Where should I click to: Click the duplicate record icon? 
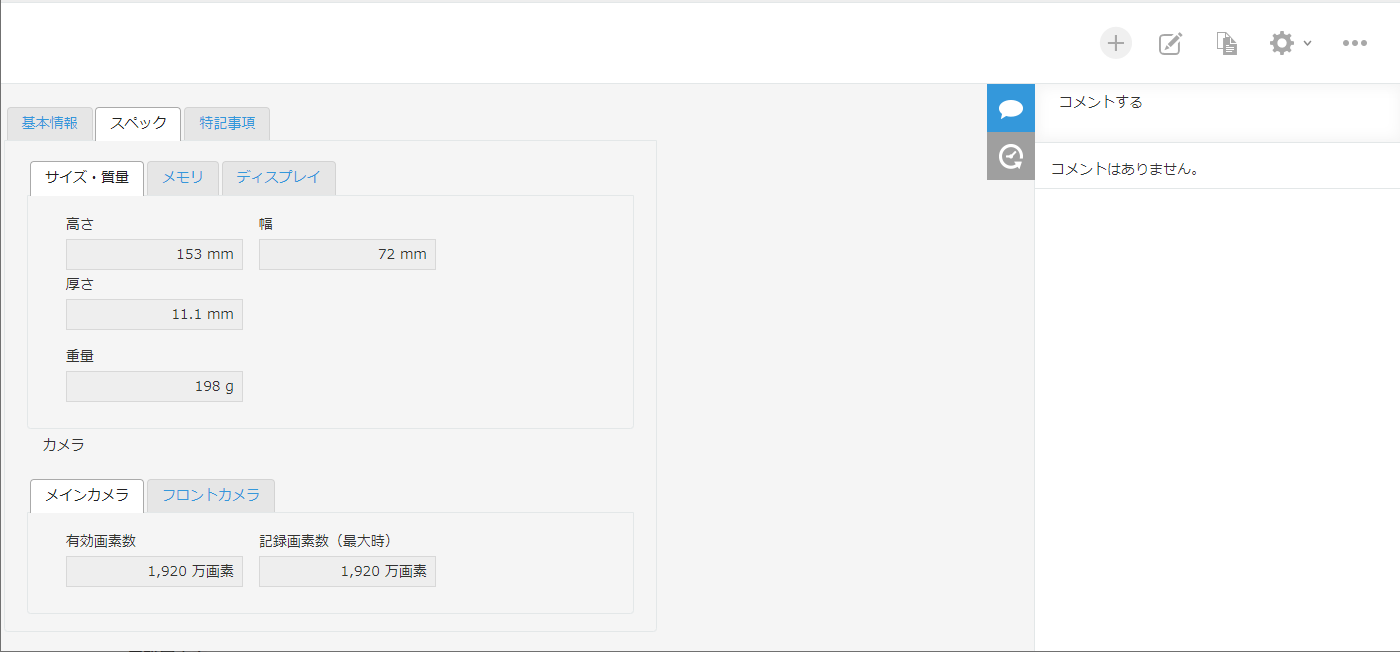1226,43
